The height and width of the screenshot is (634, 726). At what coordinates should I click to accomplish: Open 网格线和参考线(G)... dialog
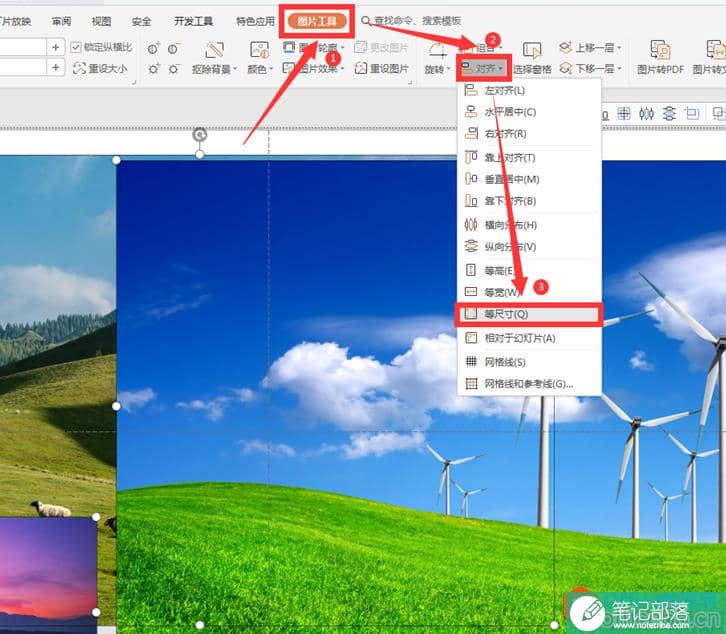pos(529,383)
